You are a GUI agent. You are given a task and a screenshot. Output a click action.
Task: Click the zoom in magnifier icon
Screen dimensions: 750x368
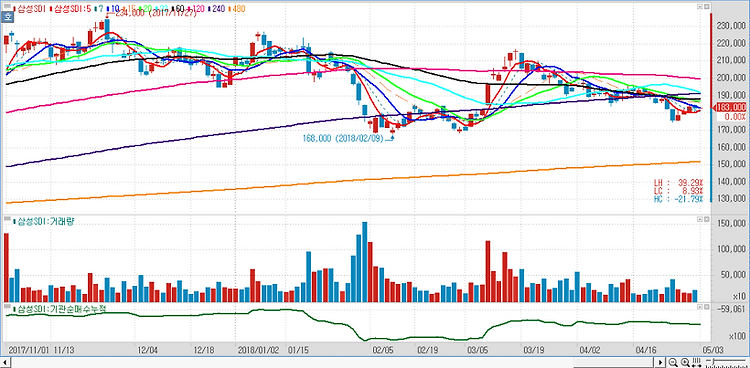point(685,362)
